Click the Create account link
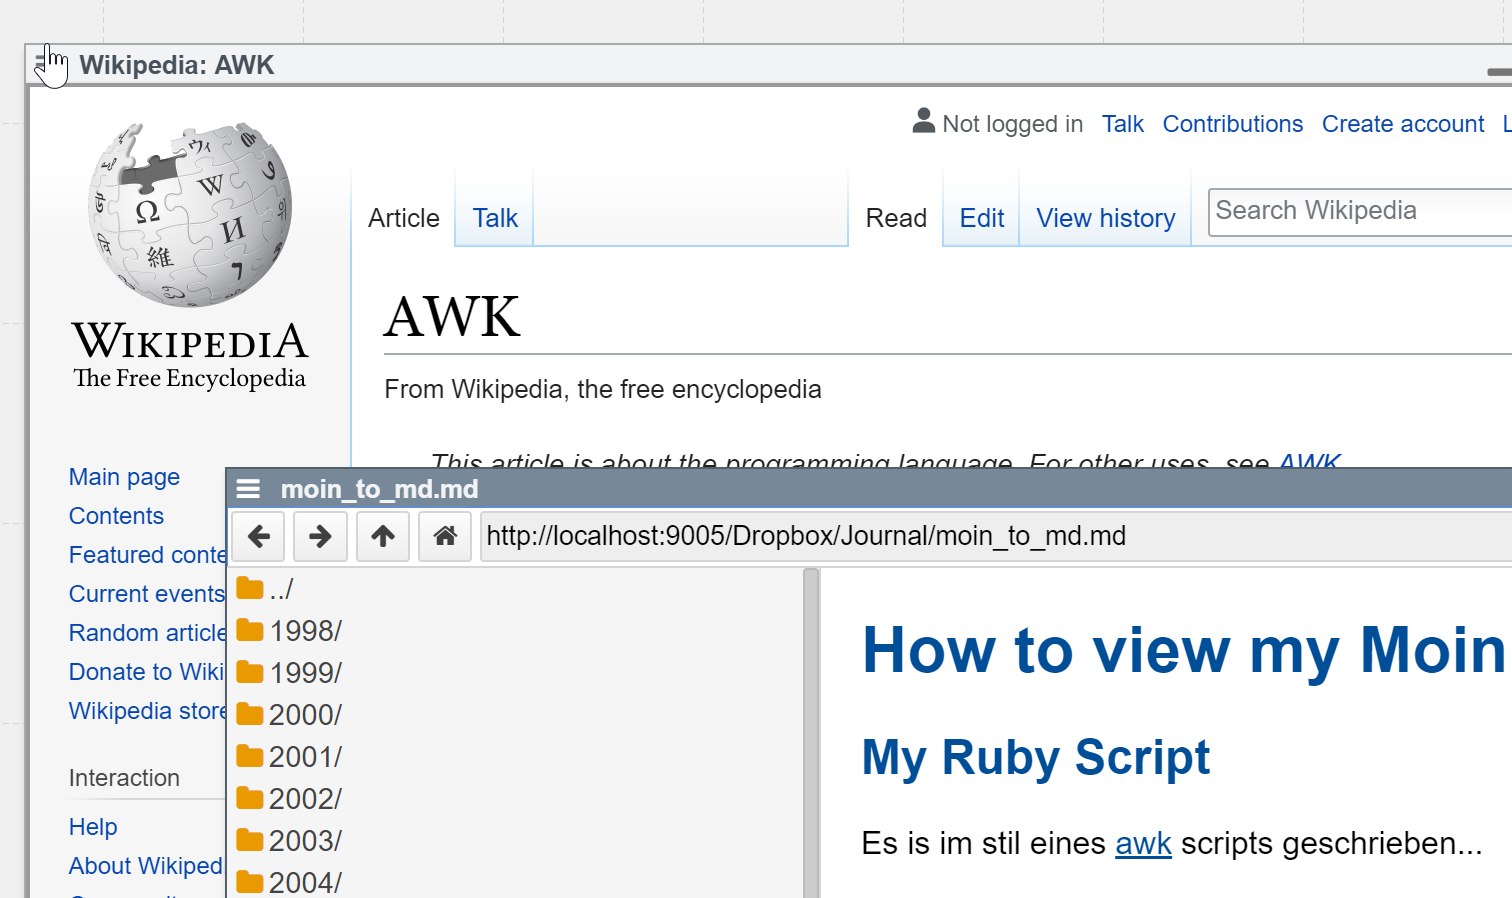This screenshot has height=898, width=1512. [x=1402, y=124]
